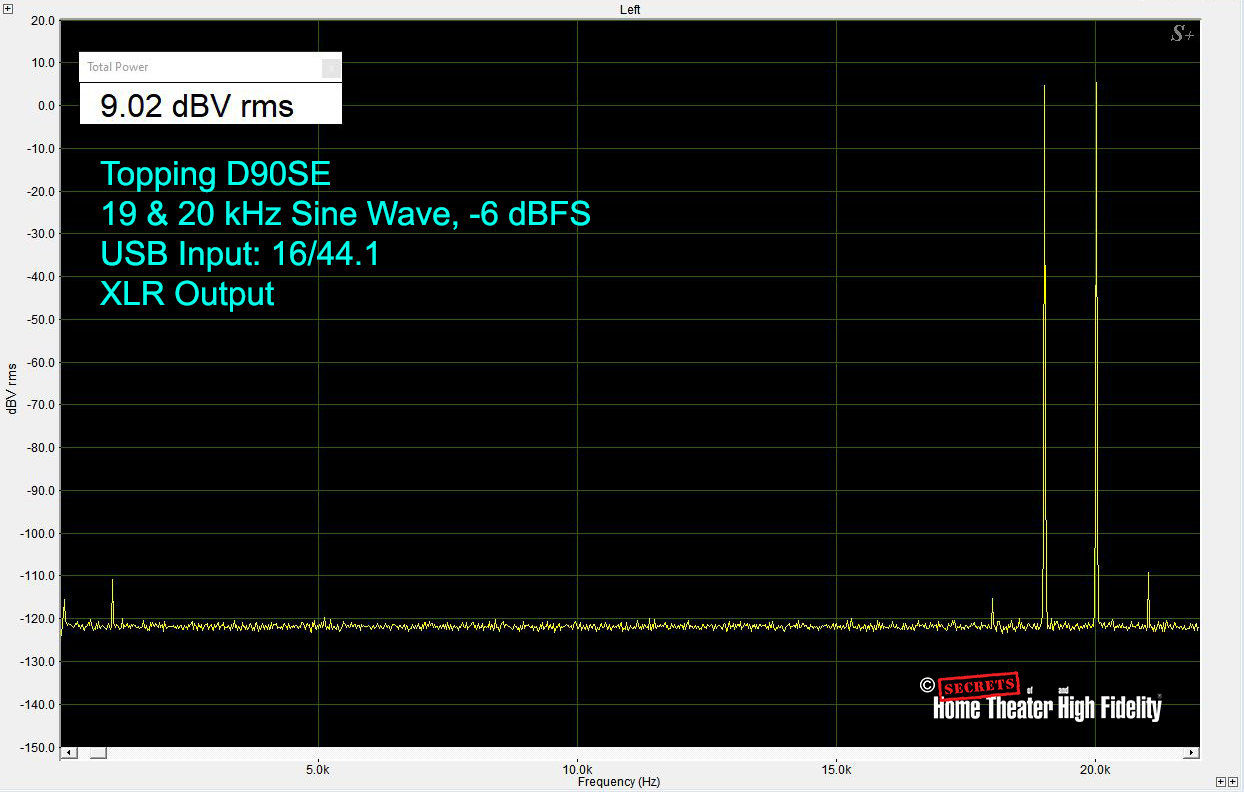Click the small spur near 1 kHz

coord(112,600)
